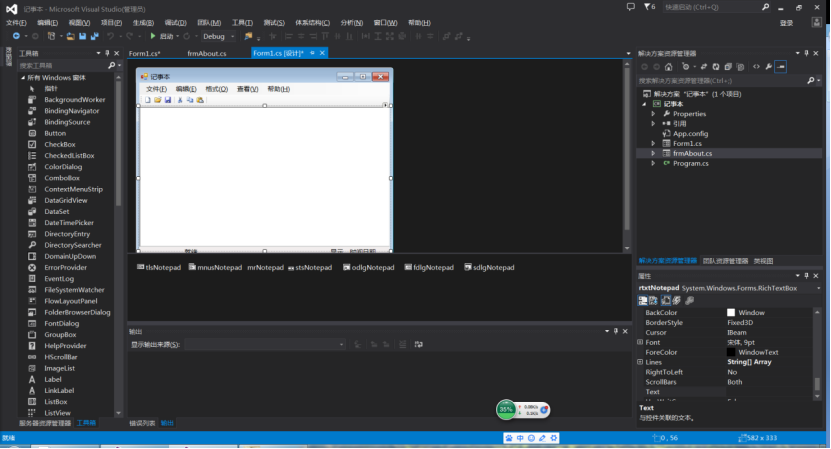Click the Save All toolbar icon

tap(94, 36)
